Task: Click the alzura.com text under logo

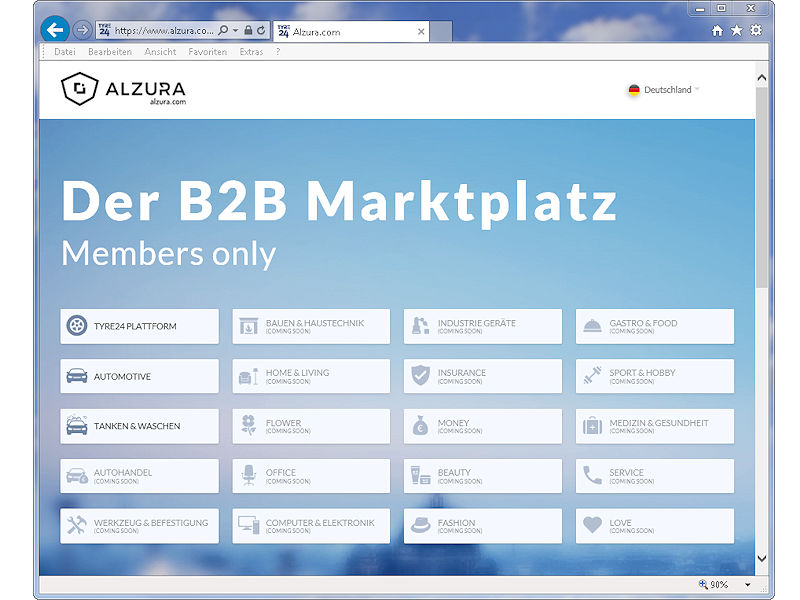Action: click(x=168, y=102)
